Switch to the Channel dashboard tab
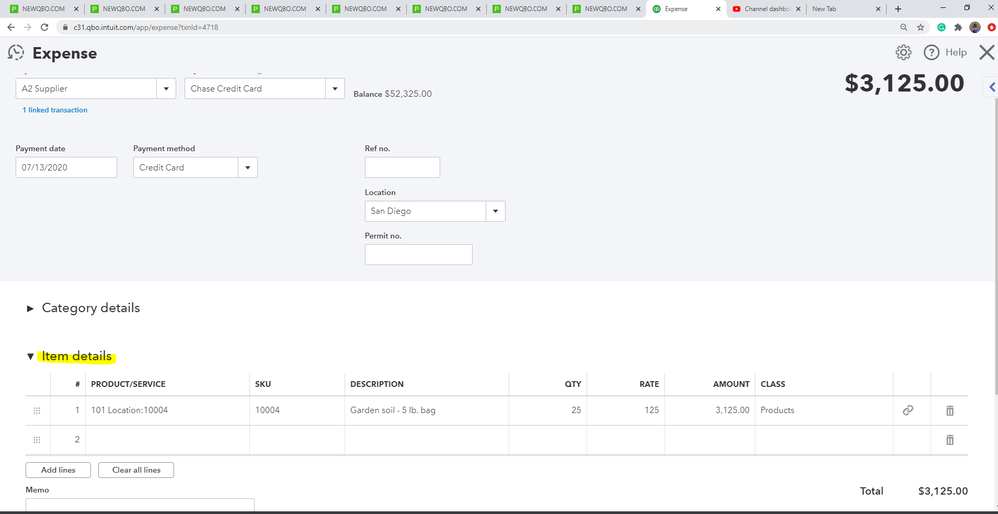The width and height of the screenshot is (998, 514). click(x=766, y=10)
